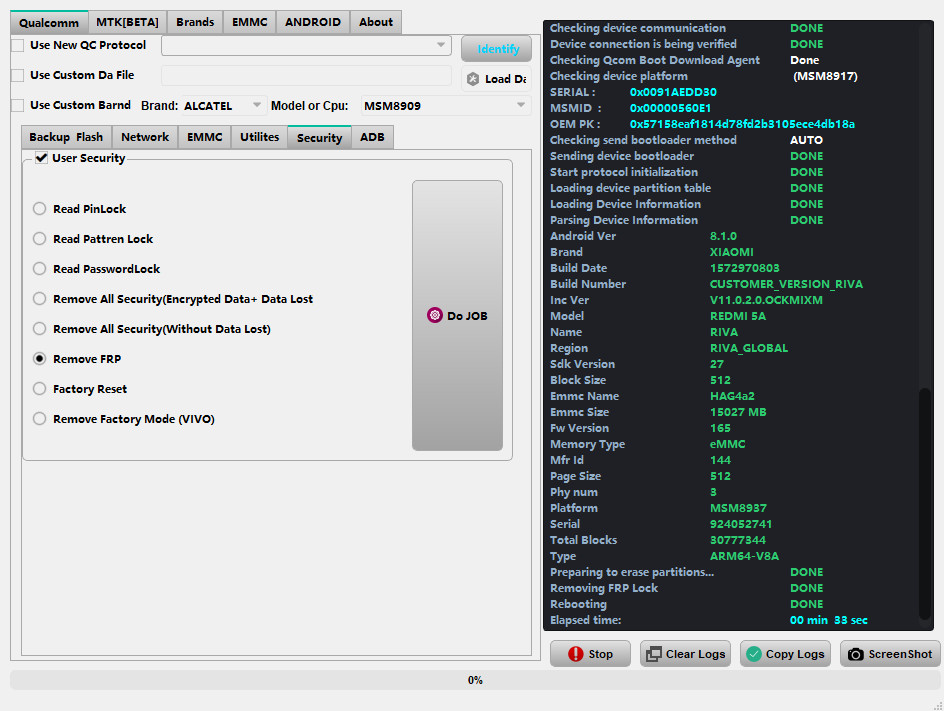
Task: Select Remove Factory Mode (VIVO) option
Action: (x=40, y=419)
